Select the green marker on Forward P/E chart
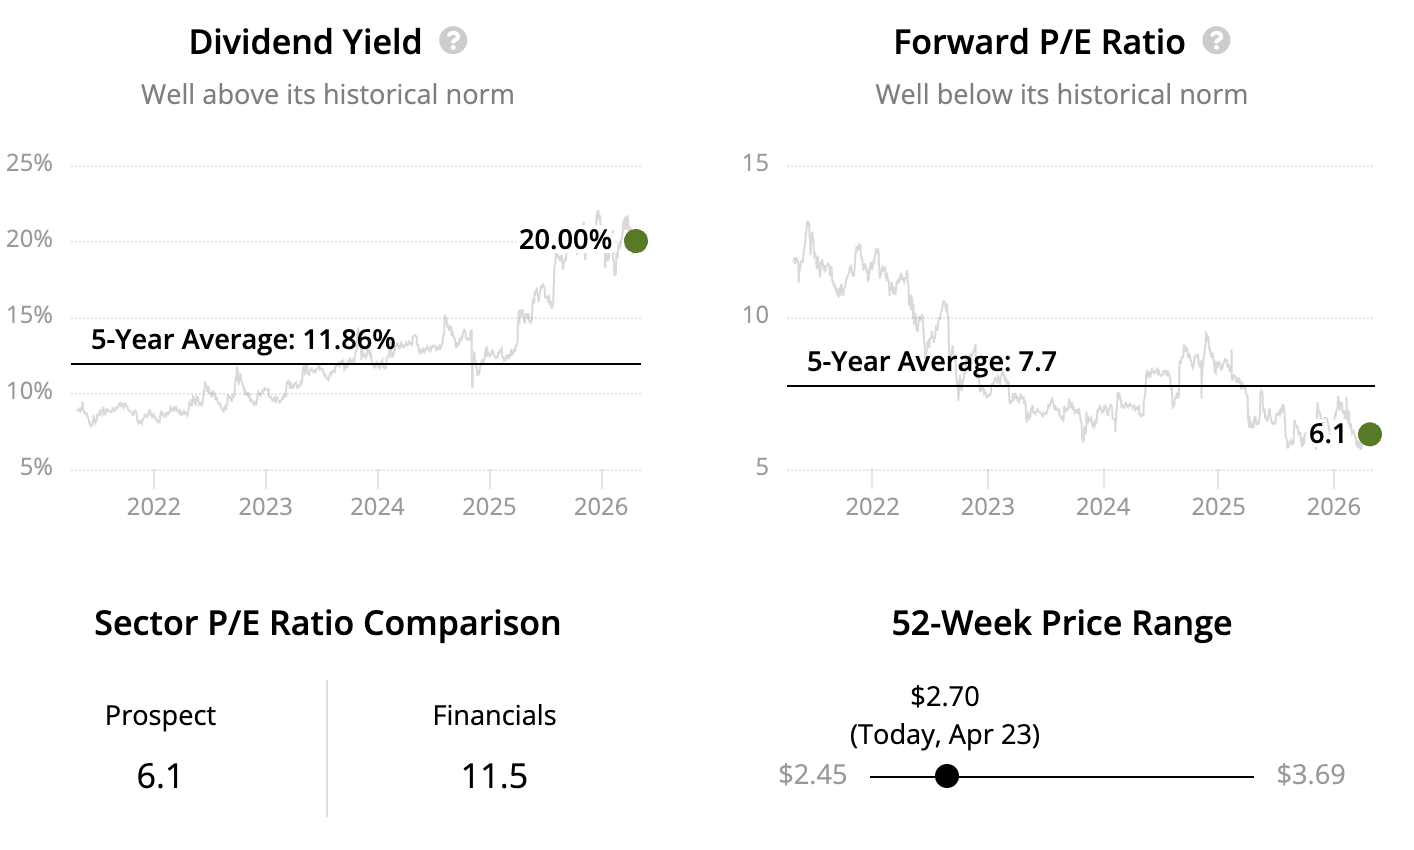 click(x=1370, y=434)
